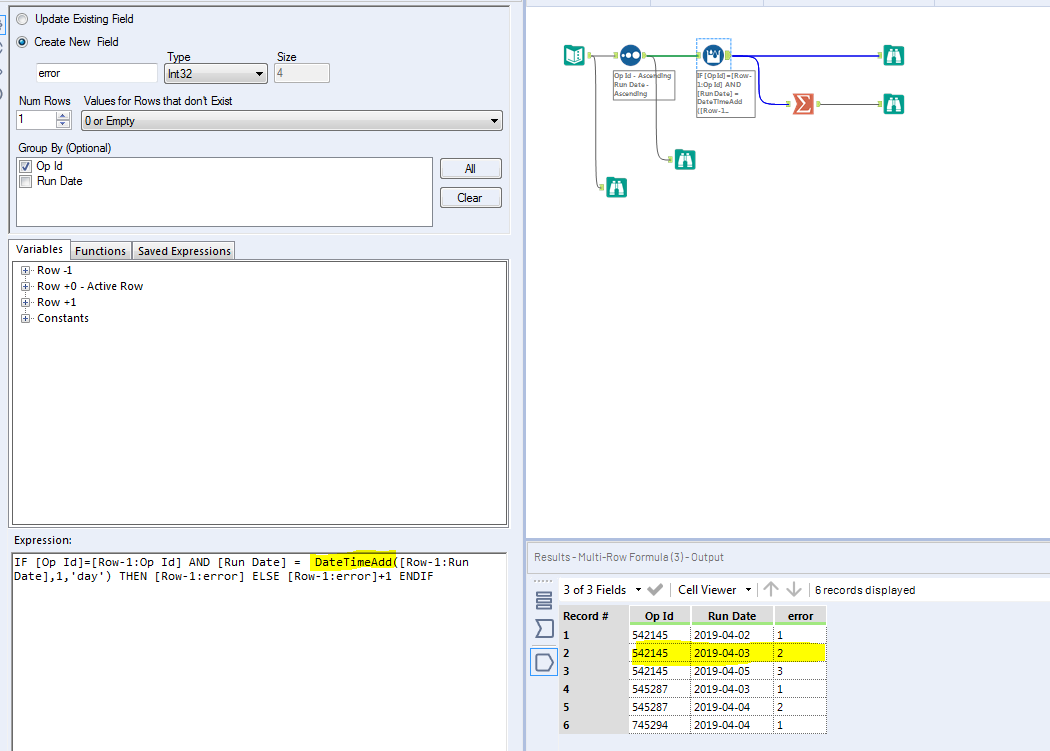Select the Browse tool below the Sort tool
This screenshot has height=751, width=1050.
coord(686,158)
